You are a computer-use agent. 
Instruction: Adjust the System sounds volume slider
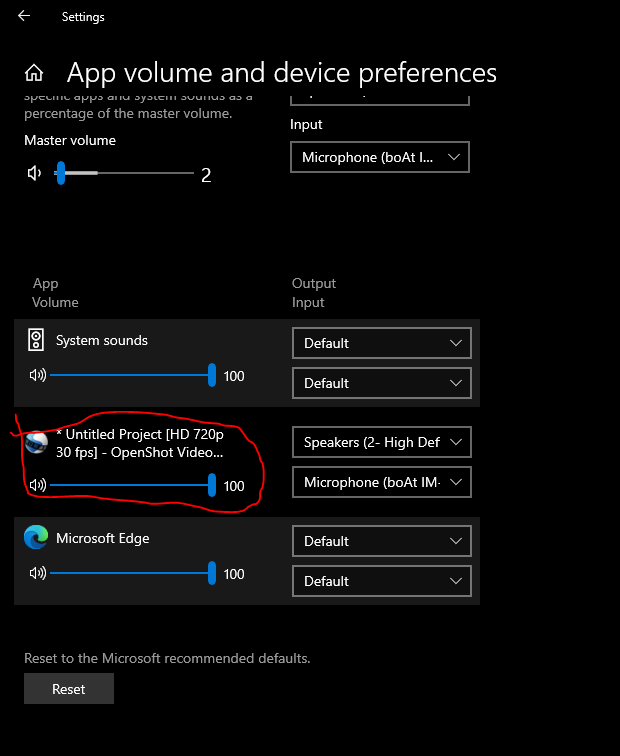[x=133, y=375]
